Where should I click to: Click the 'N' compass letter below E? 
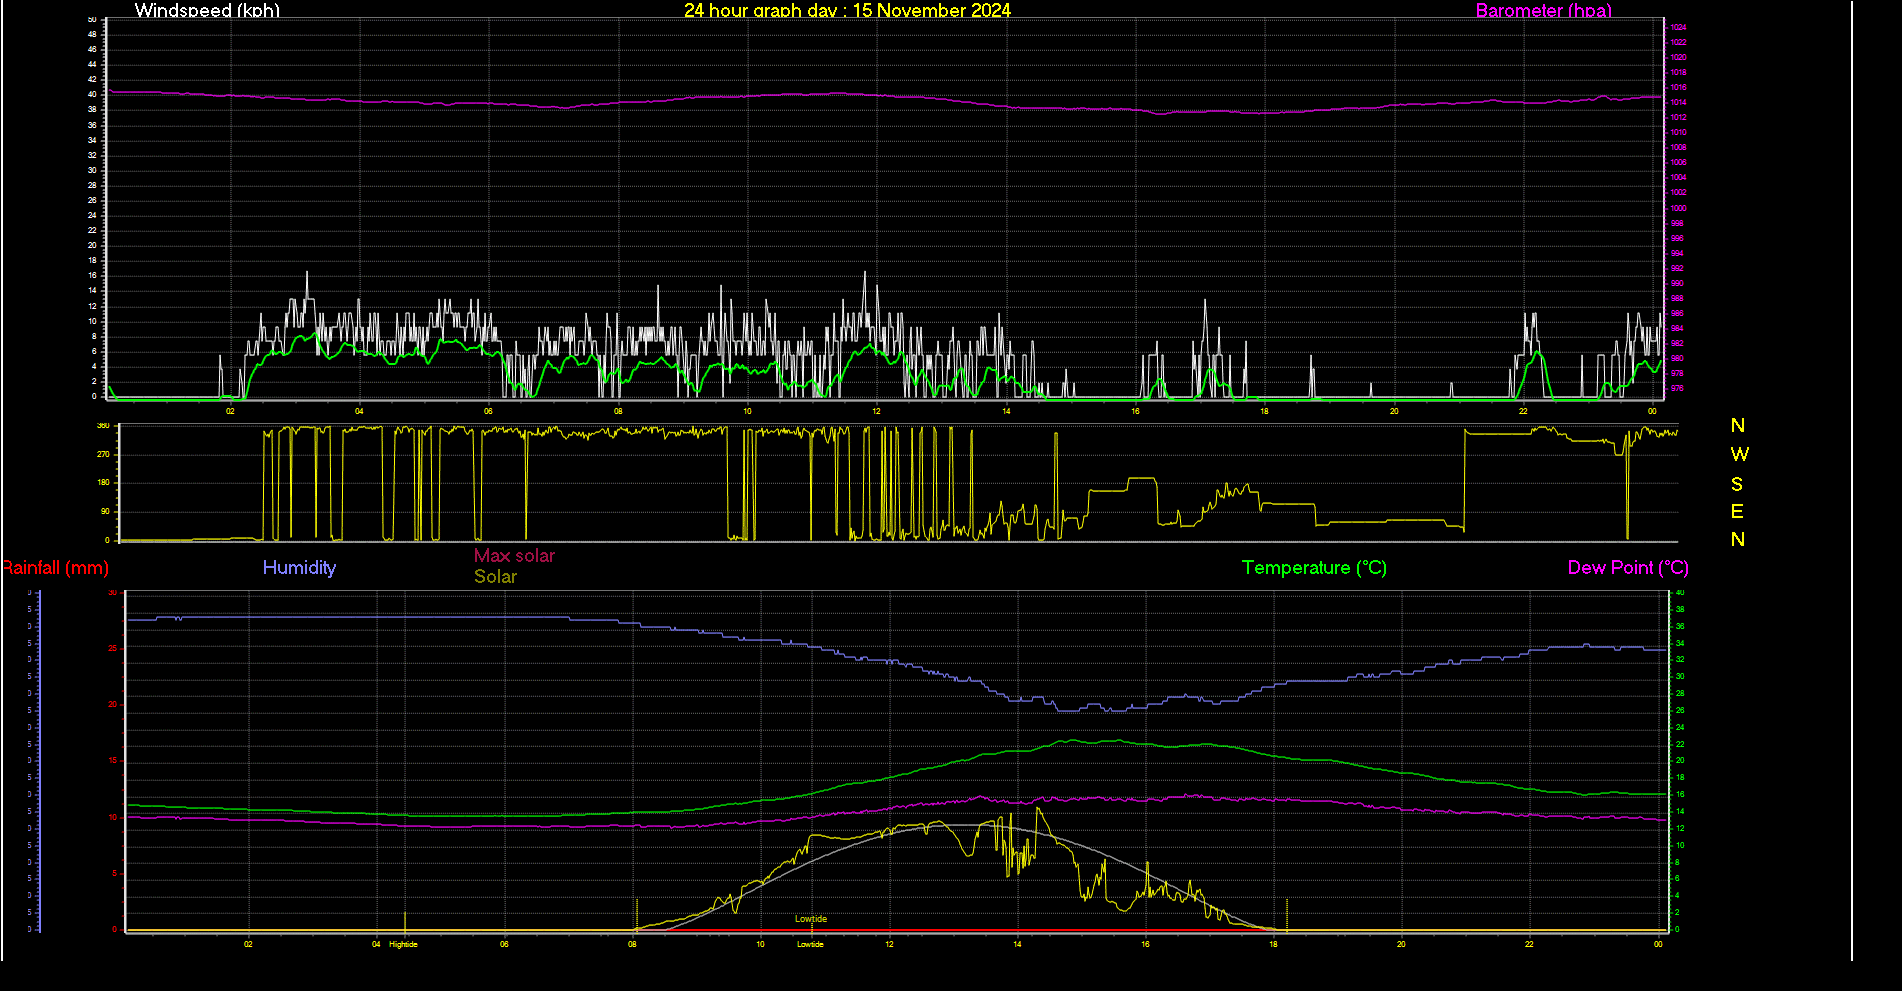[1738, 540]
